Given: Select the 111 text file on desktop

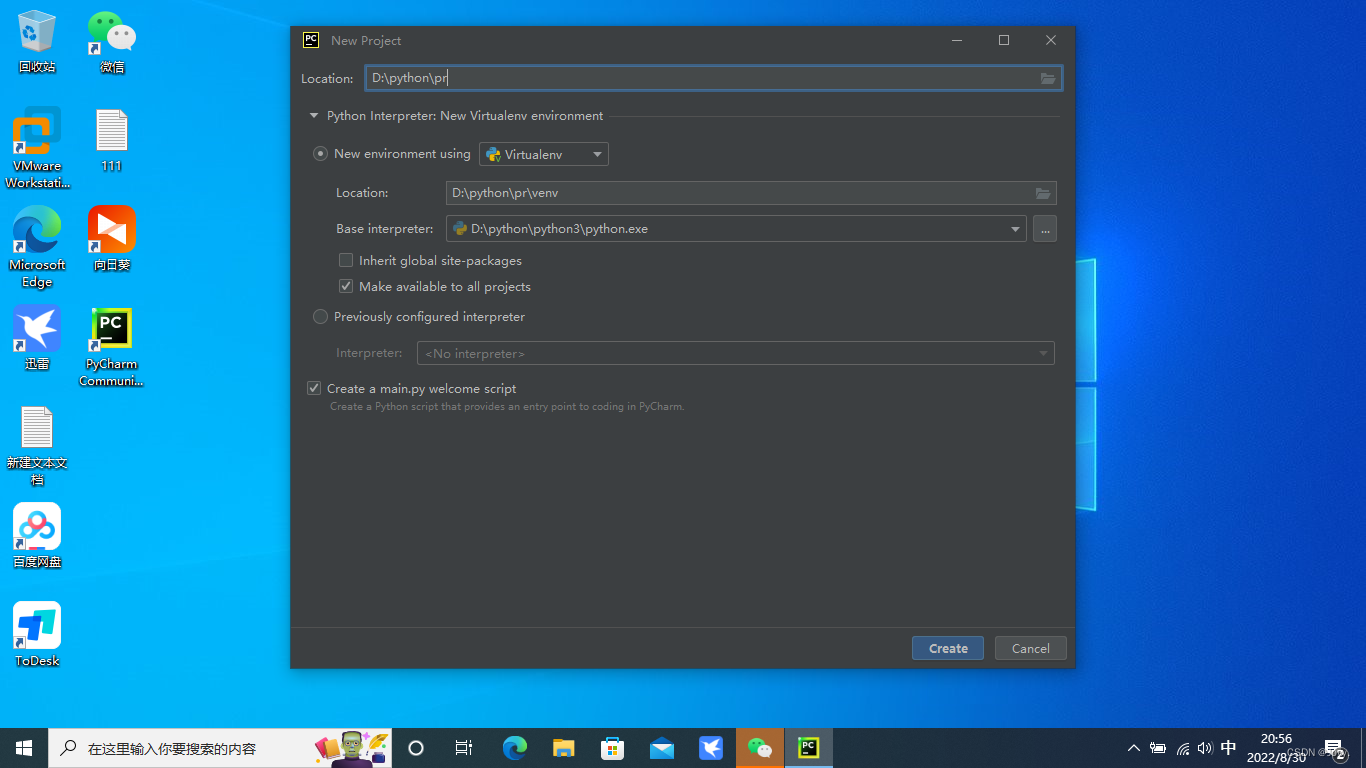Looking at the screenshot, I should click(x=112, y=140).
